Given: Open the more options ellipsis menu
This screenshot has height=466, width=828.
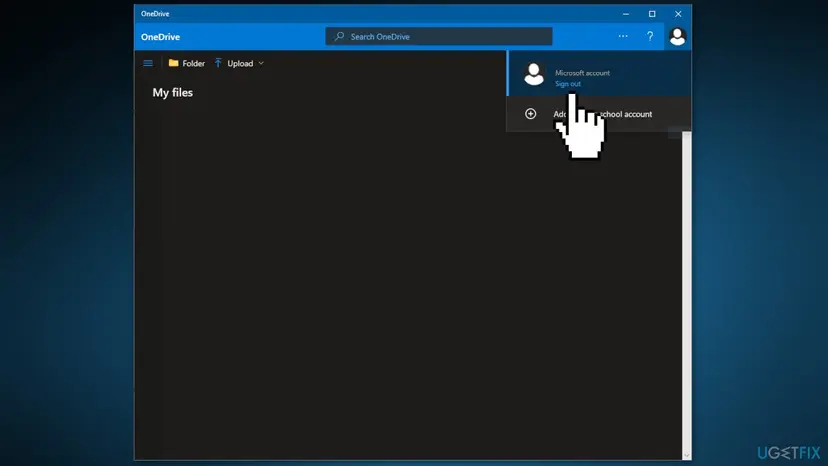Looking at the screenshot, I should click(x=623, y=36).
